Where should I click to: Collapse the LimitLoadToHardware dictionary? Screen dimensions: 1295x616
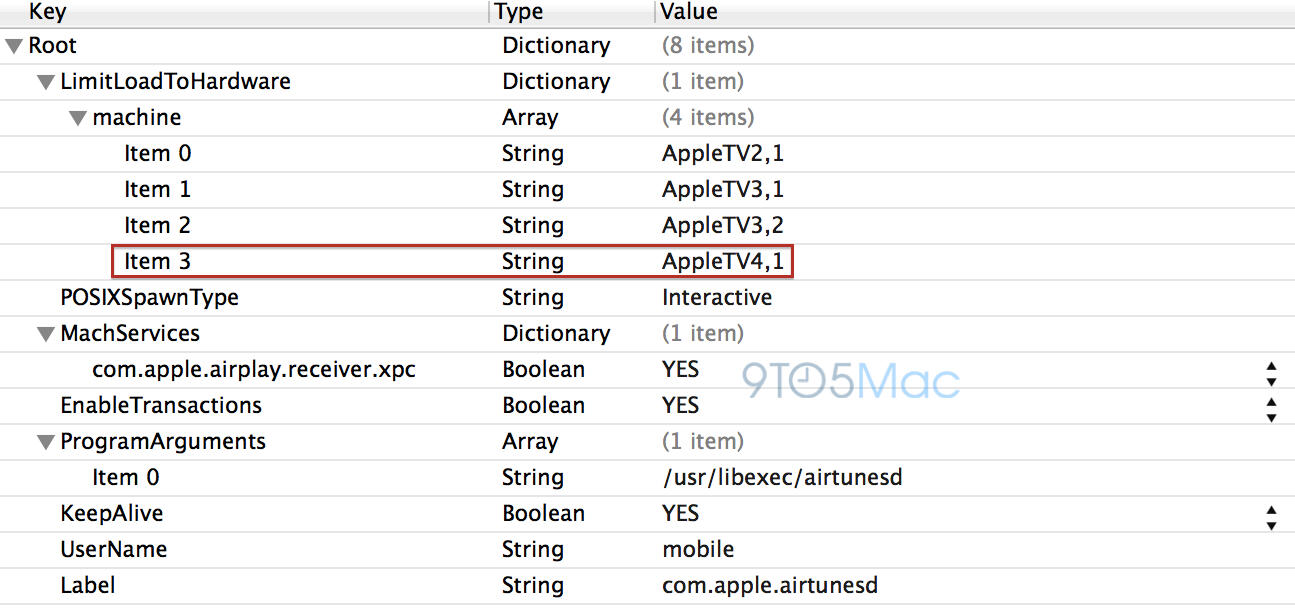pos(46,82)
